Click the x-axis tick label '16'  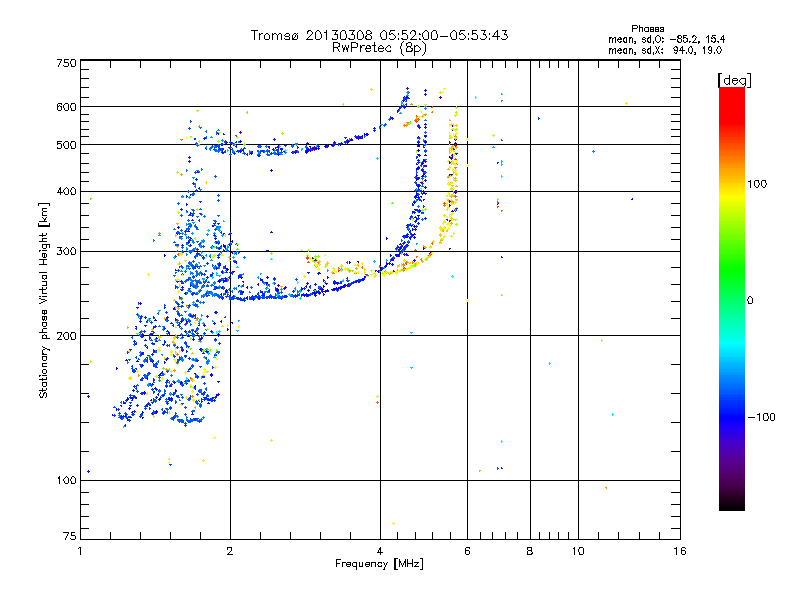[x=680, y=551]
